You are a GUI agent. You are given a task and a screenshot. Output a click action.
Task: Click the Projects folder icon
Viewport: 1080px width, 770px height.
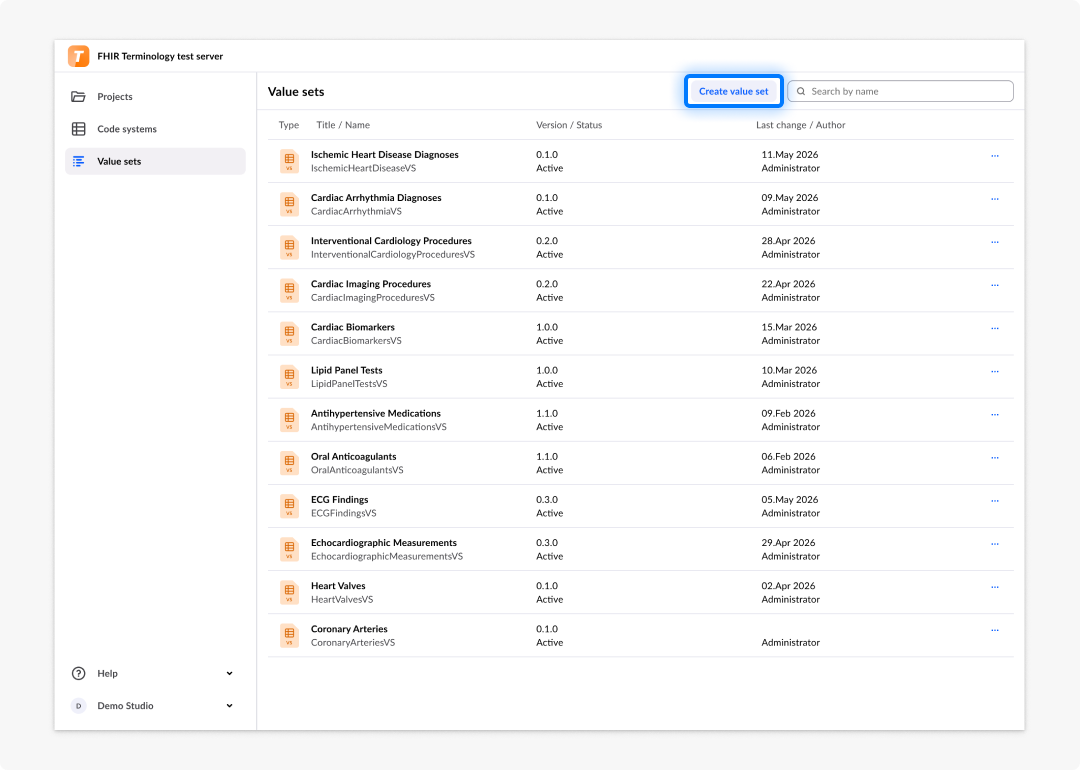[x=79, y=96]
